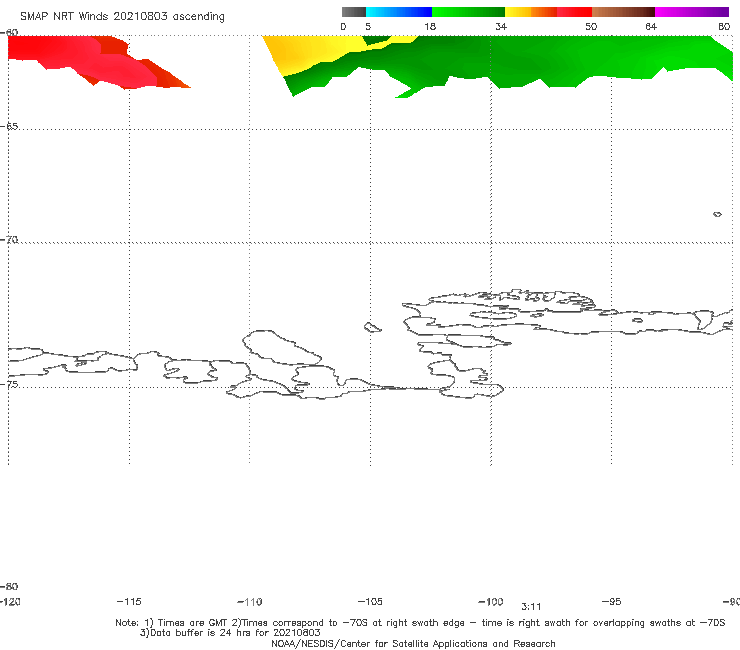740x650 pixels.
Task: Click the latitude label '-80'
Action: [x=9, y=587]
